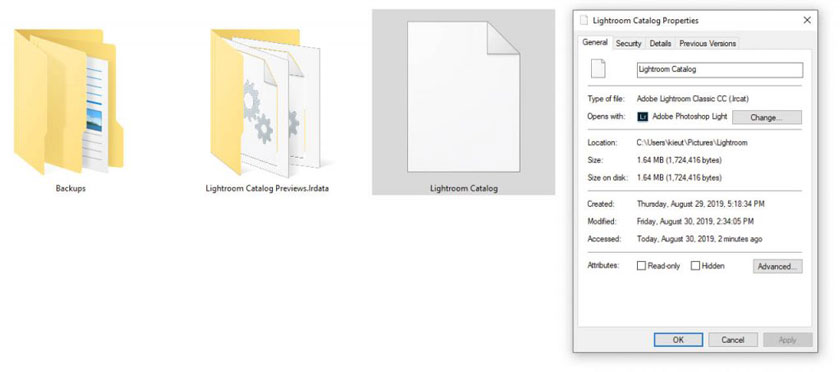Select the Backups folder icon
The width and height of the screenshot is (840, 372).
pyautogui.click(x=69, y=102)
